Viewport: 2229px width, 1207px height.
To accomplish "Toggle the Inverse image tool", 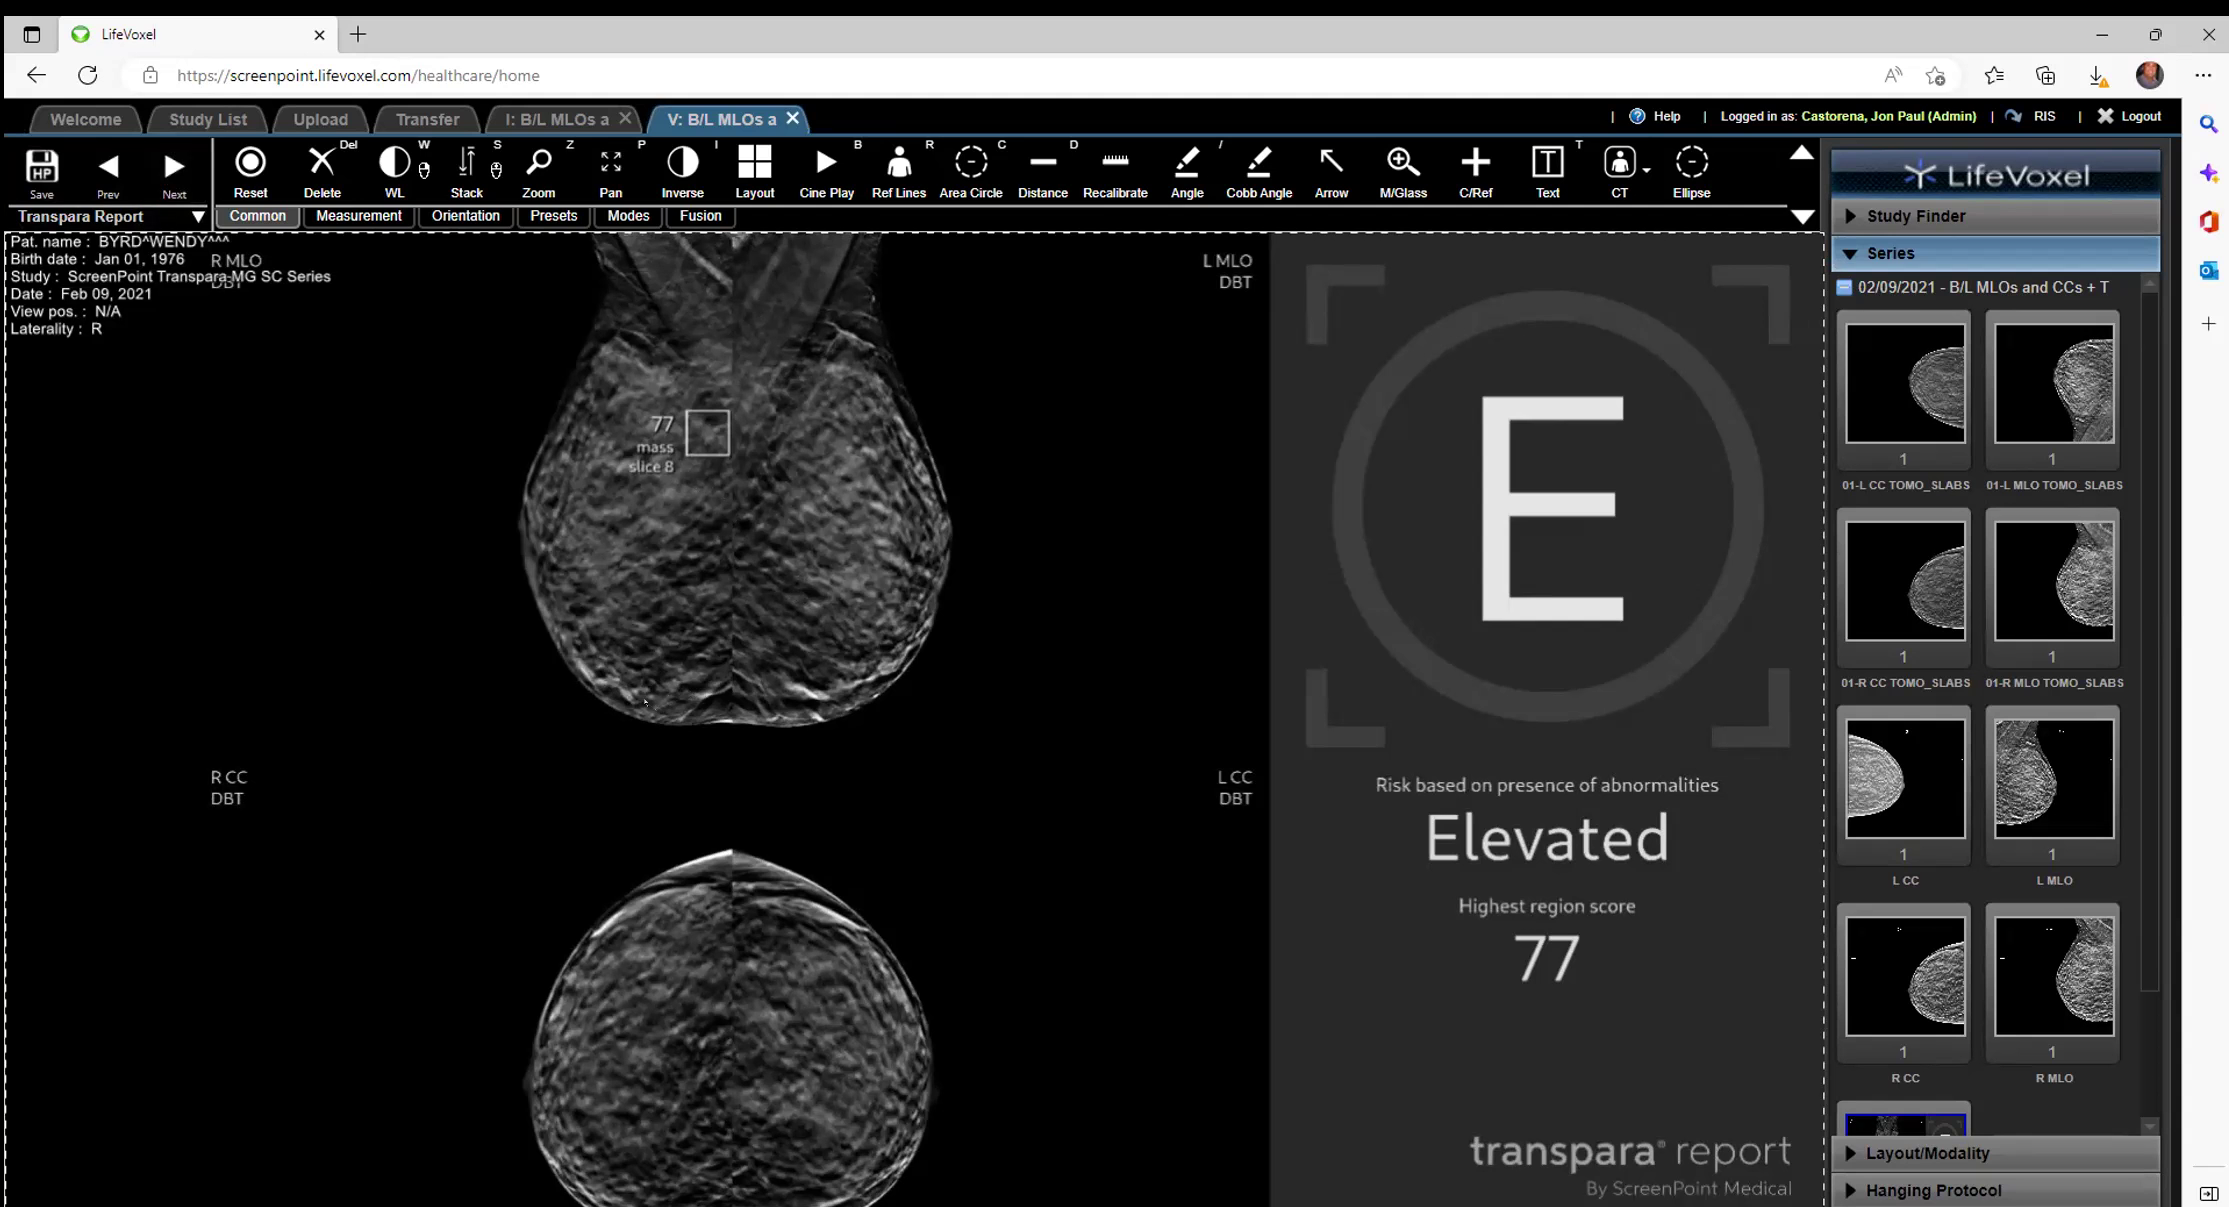I will (682, 172).
